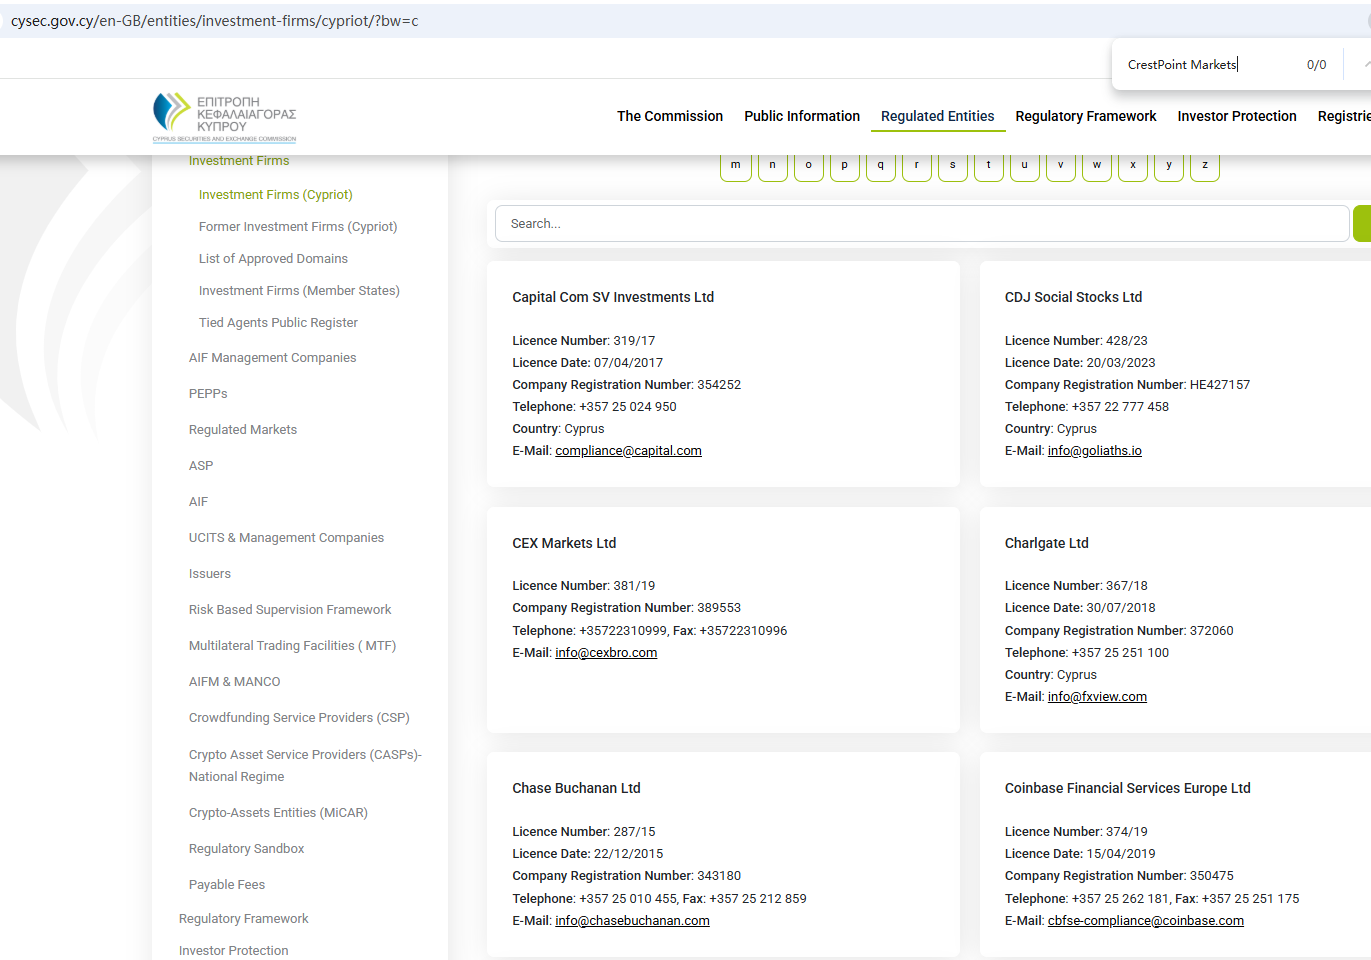Filter firms by letter w
This screenshot has height=960, width=1371.
click(x=1096, y=166)
